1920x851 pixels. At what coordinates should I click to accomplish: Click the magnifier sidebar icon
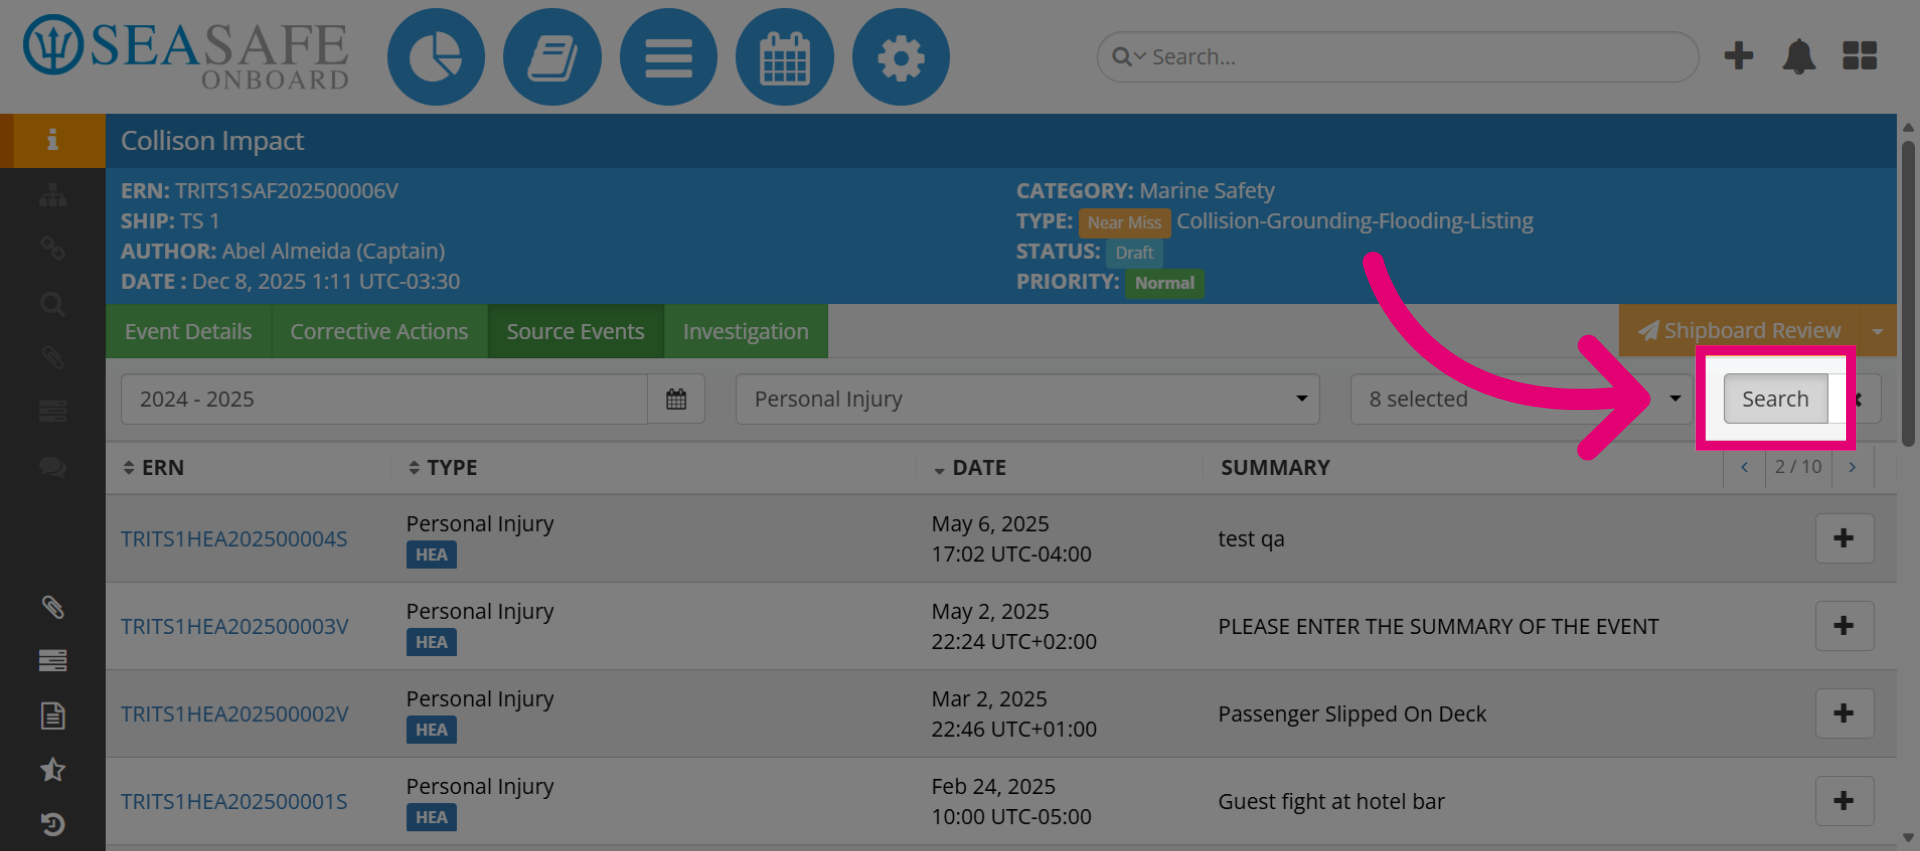[52, 304]
